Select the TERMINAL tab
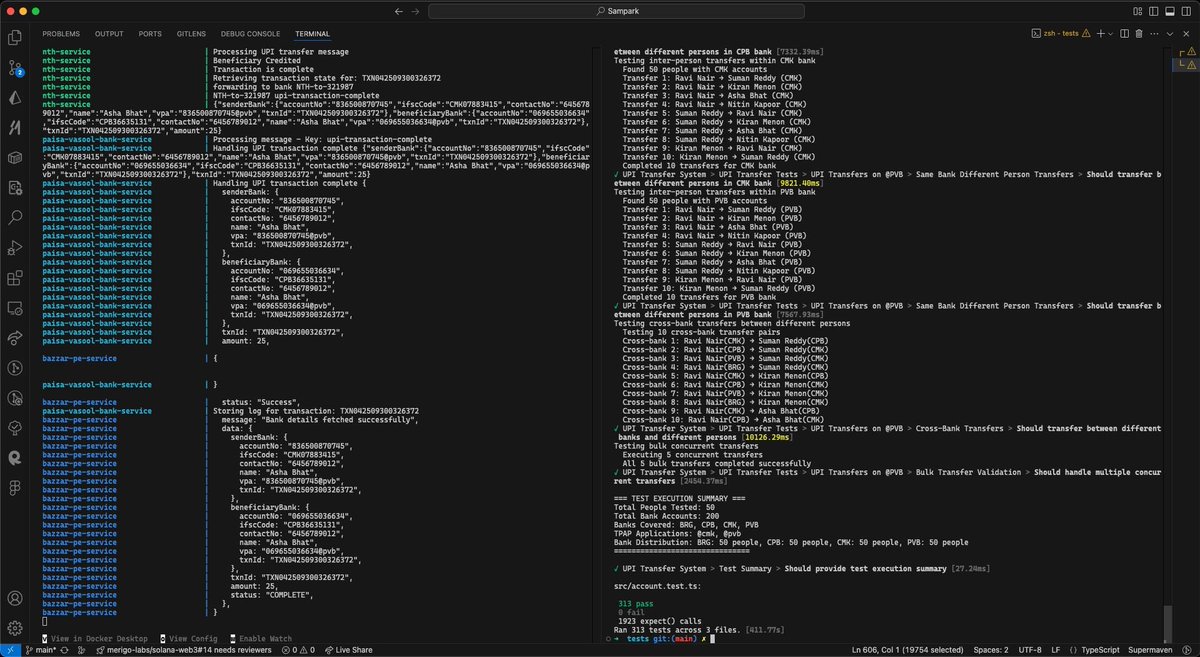This screenshot has height=657, width=1200. click(312, 33)
